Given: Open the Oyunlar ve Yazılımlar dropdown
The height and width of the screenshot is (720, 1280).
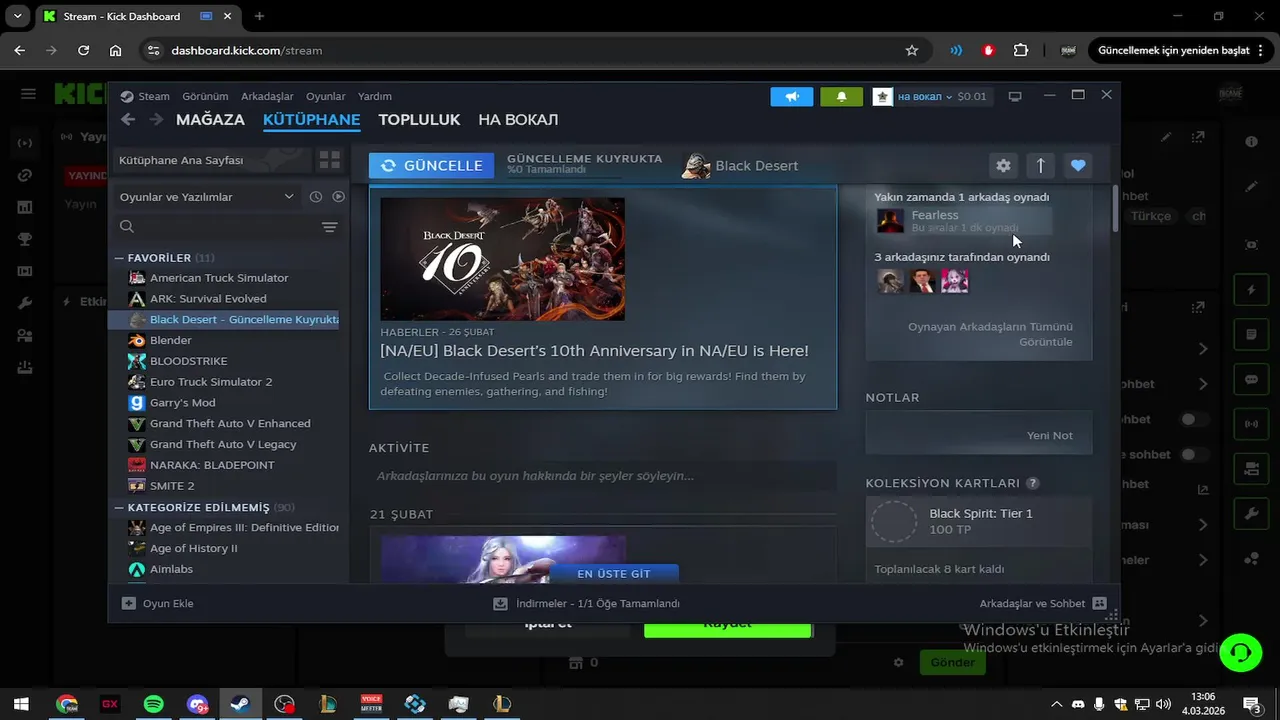Looking at the screenshot, I should [x=206, y=197].
